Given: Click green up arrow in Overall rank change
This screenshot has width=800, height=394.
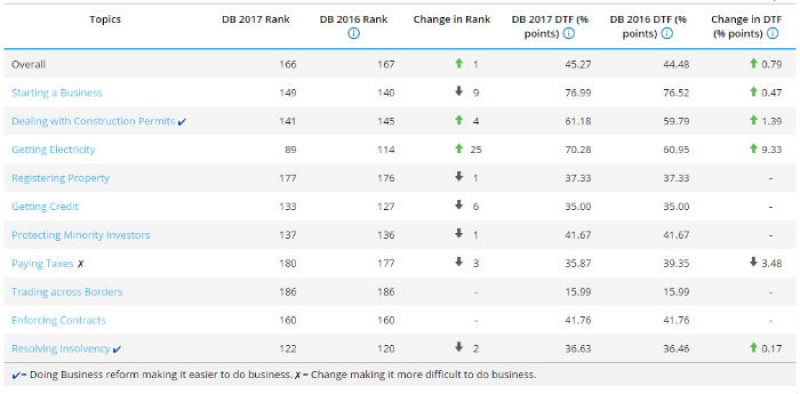Looking at the screenshot, I should [459, 63].
